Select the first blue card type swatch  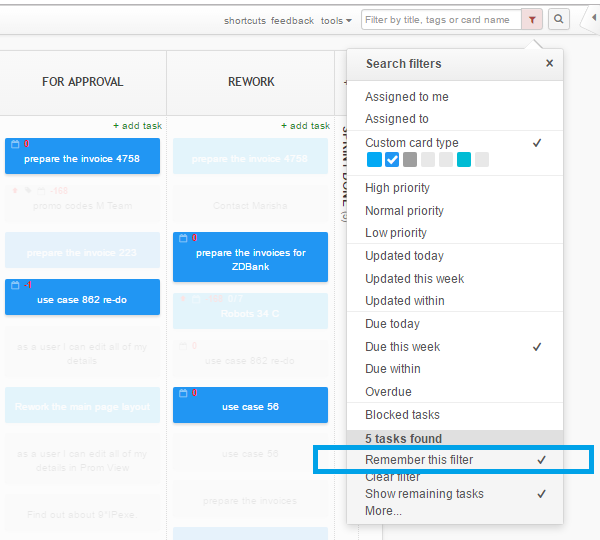coord(374,160)
